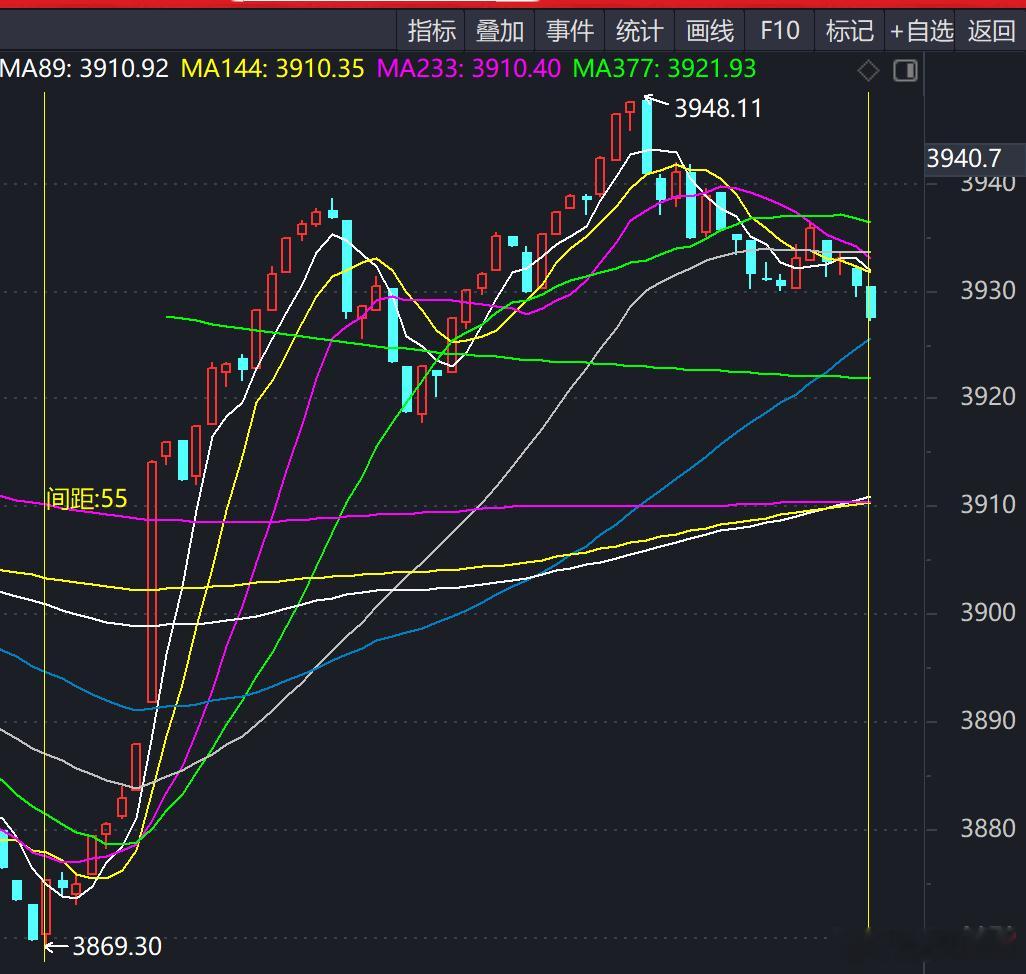The height and width of the screenshot is (974, 1026).
Task: Select the MA144: 3910.35 label
Action: tap(272, 69)
